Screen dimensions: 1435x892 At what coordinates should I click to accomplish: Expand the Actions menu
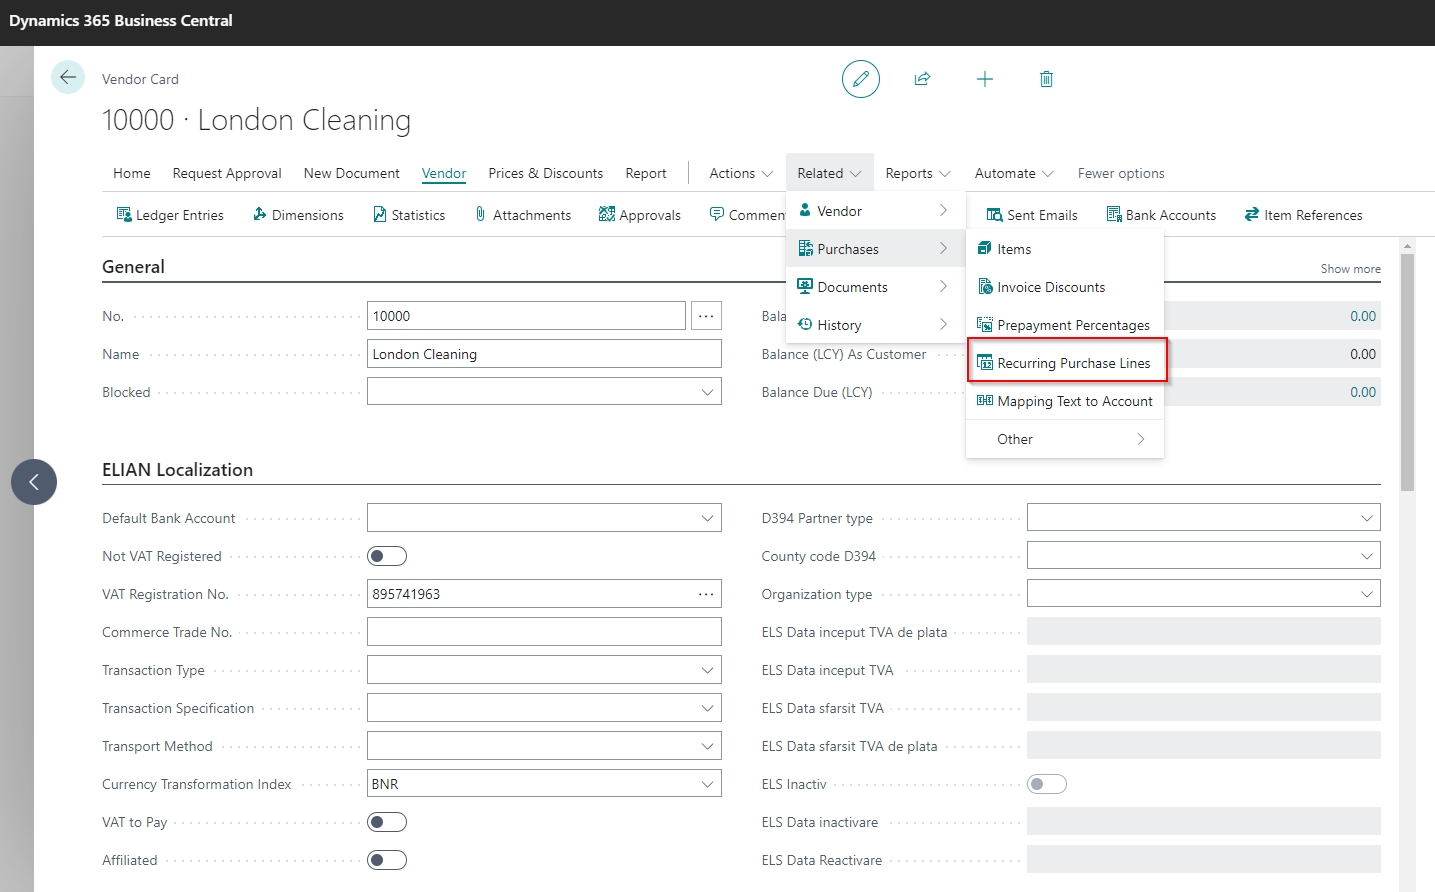(741, 173)
